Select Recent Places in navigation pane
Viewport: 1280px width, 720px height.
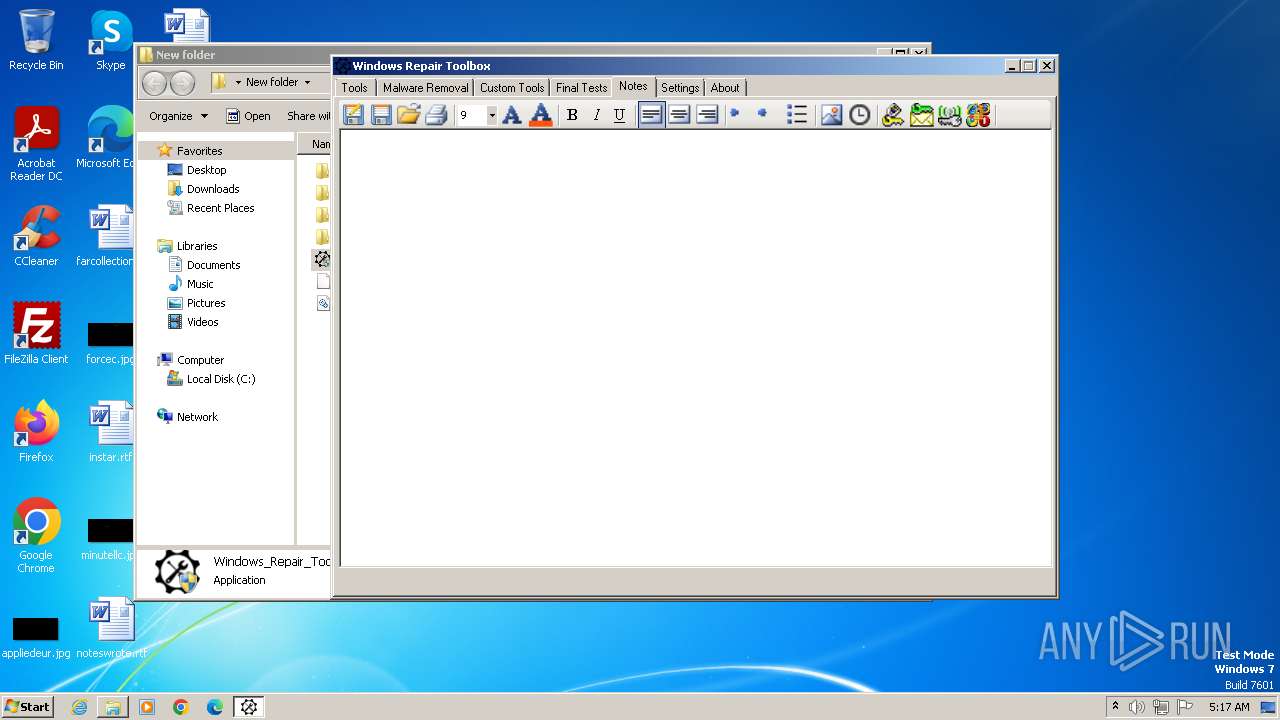pos(220,208)
